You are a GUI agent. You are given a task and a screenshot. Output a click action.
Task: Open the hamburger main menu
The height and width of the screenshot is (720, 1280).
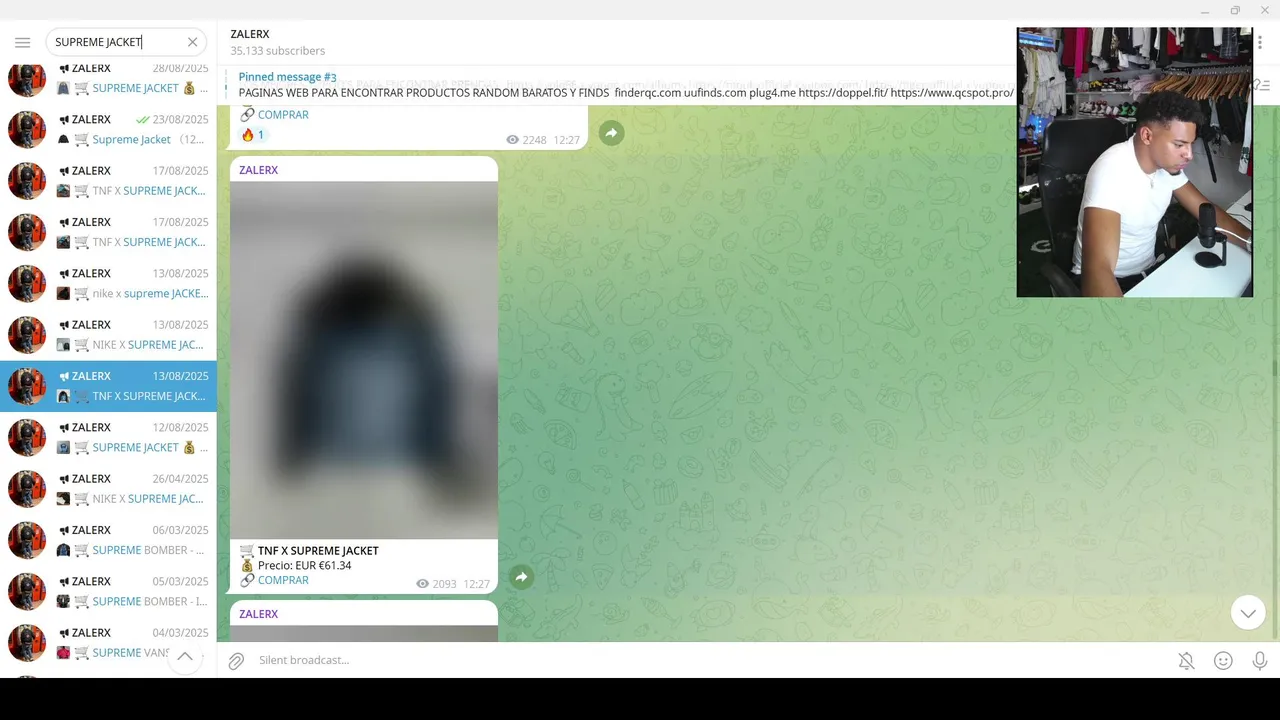tap(22, 42)
